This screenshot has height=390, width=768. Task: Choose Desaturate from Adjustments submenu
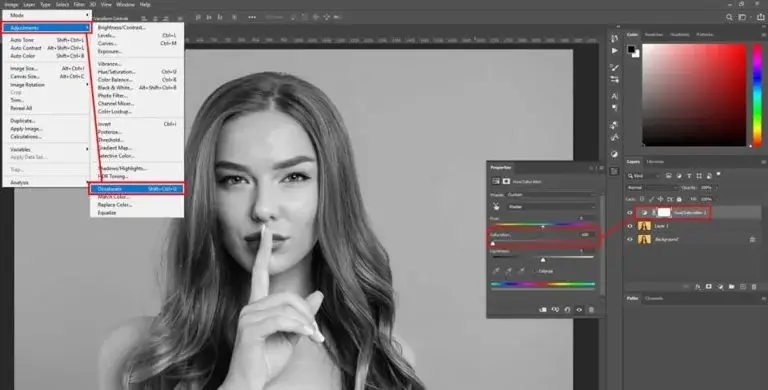click(x=137, y=189)
